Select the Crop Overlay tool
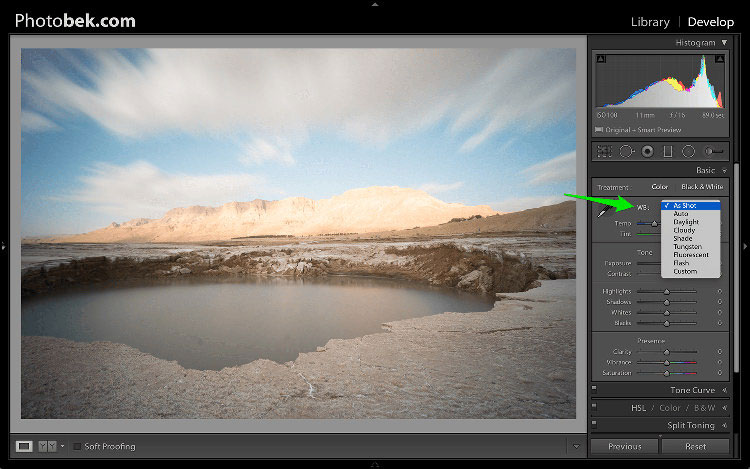Image resolution: width=750 pixels, height=469 pixels. pyautogui.click(x=605, y=151)
